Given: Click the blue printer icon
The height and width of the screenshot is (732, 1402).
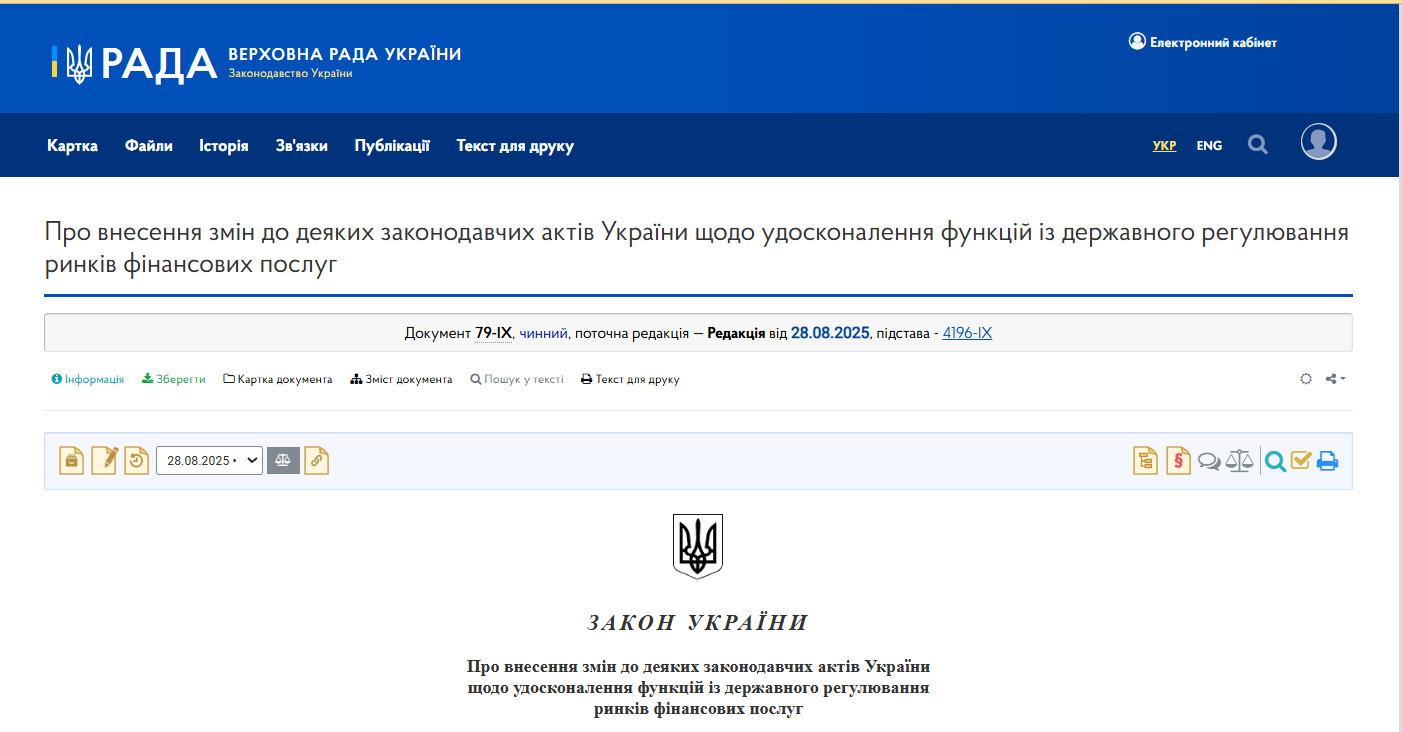Looking at the screenshot, I should [x=1327, y=461].
